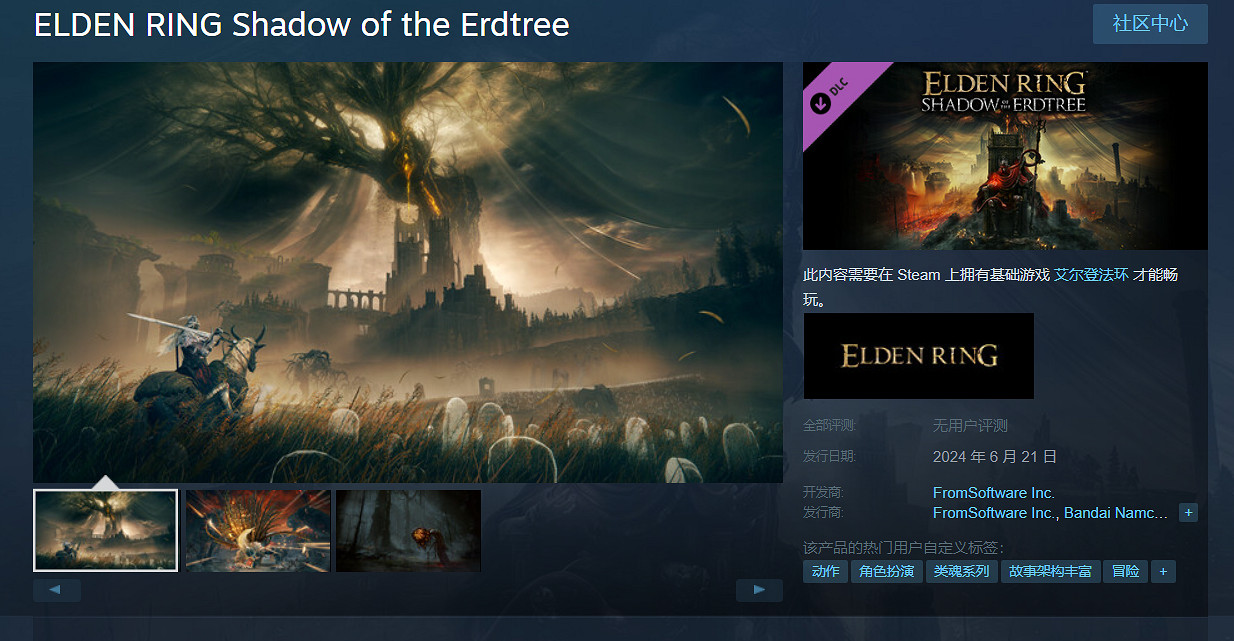This screenshot has height=641, width=1234.
Task: Select the 故事架构丰富 tag
Action: tap(1050, 571)
